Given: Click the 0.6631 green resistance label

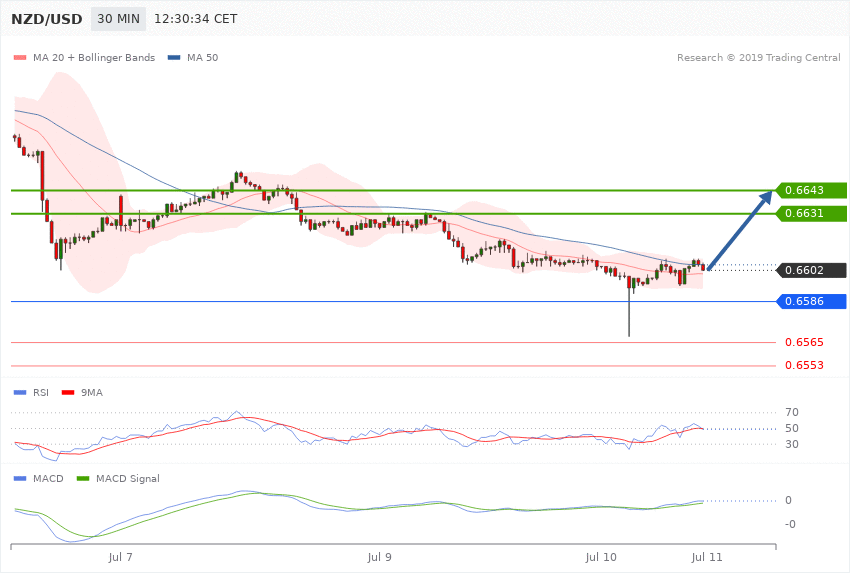Looking at the screenshot, I should [810, 213].
